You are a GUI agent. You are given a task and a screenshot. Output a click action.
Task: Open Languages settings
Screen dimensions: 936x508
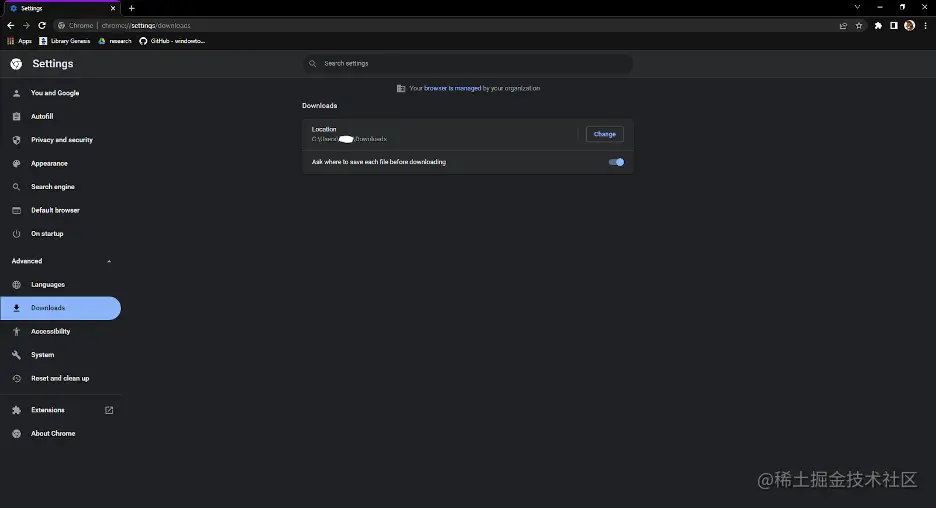click(60, 285)
